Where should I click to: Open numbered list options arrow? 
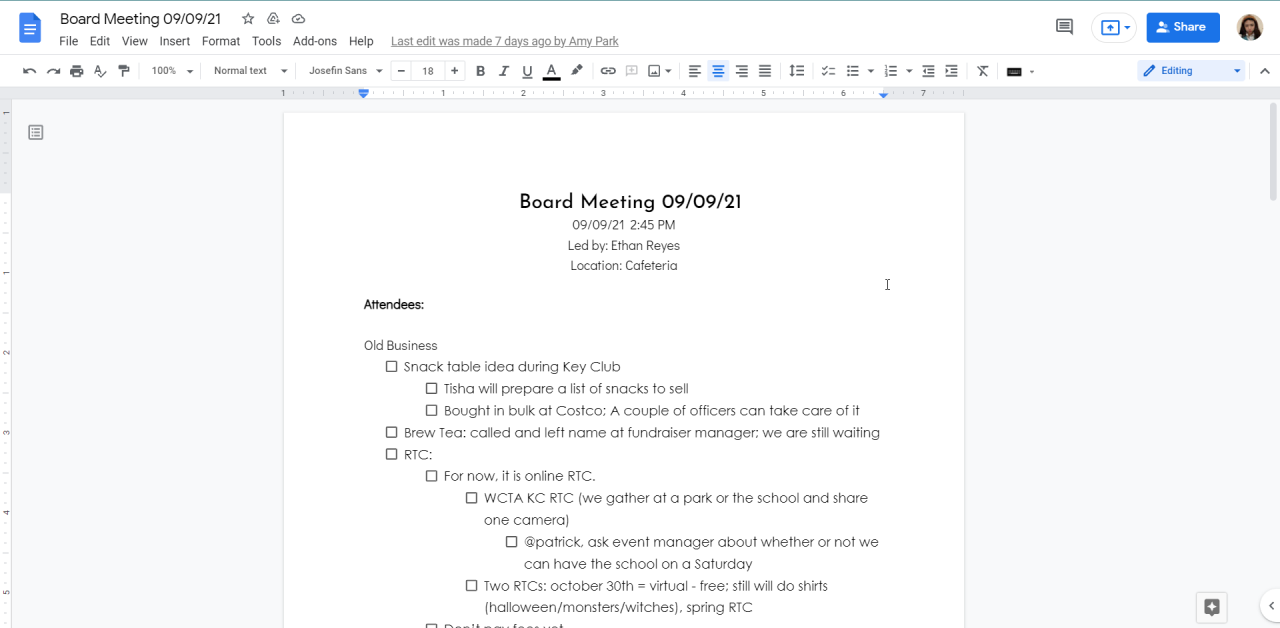tap(909, 71)
